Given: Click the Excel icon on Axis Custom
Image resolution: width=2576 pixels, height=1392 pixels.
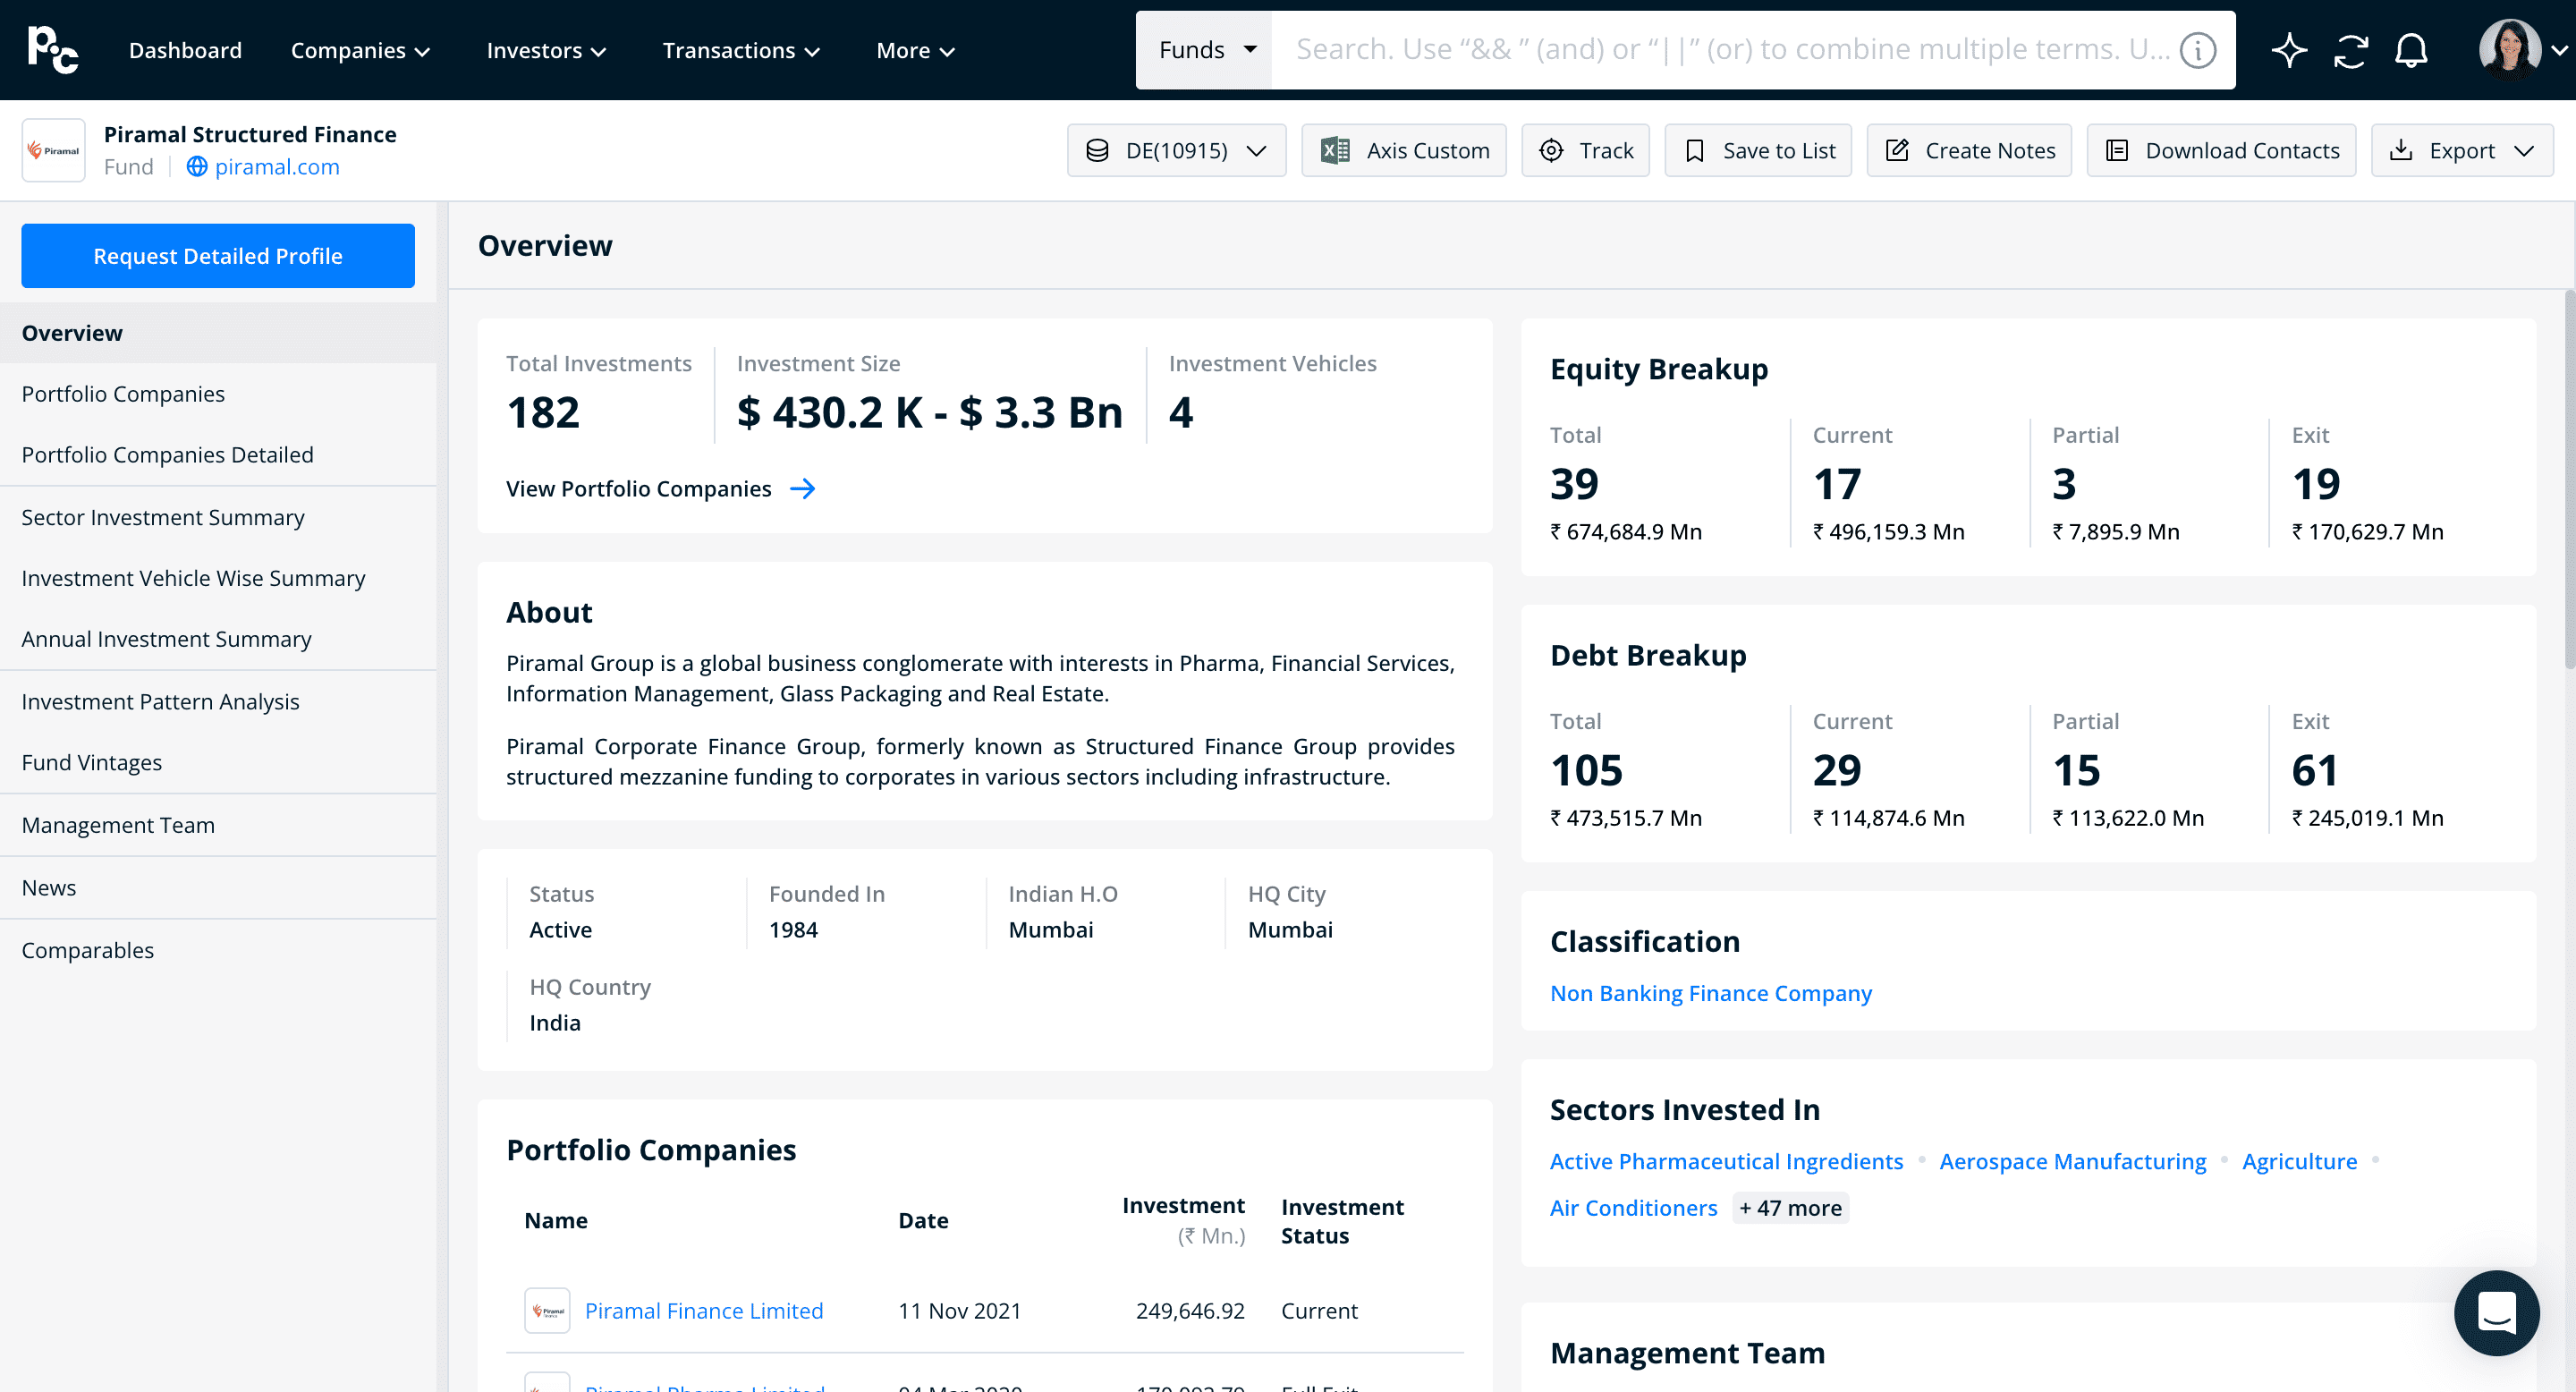Looking at the screenshot, I should click(1335, 151).
